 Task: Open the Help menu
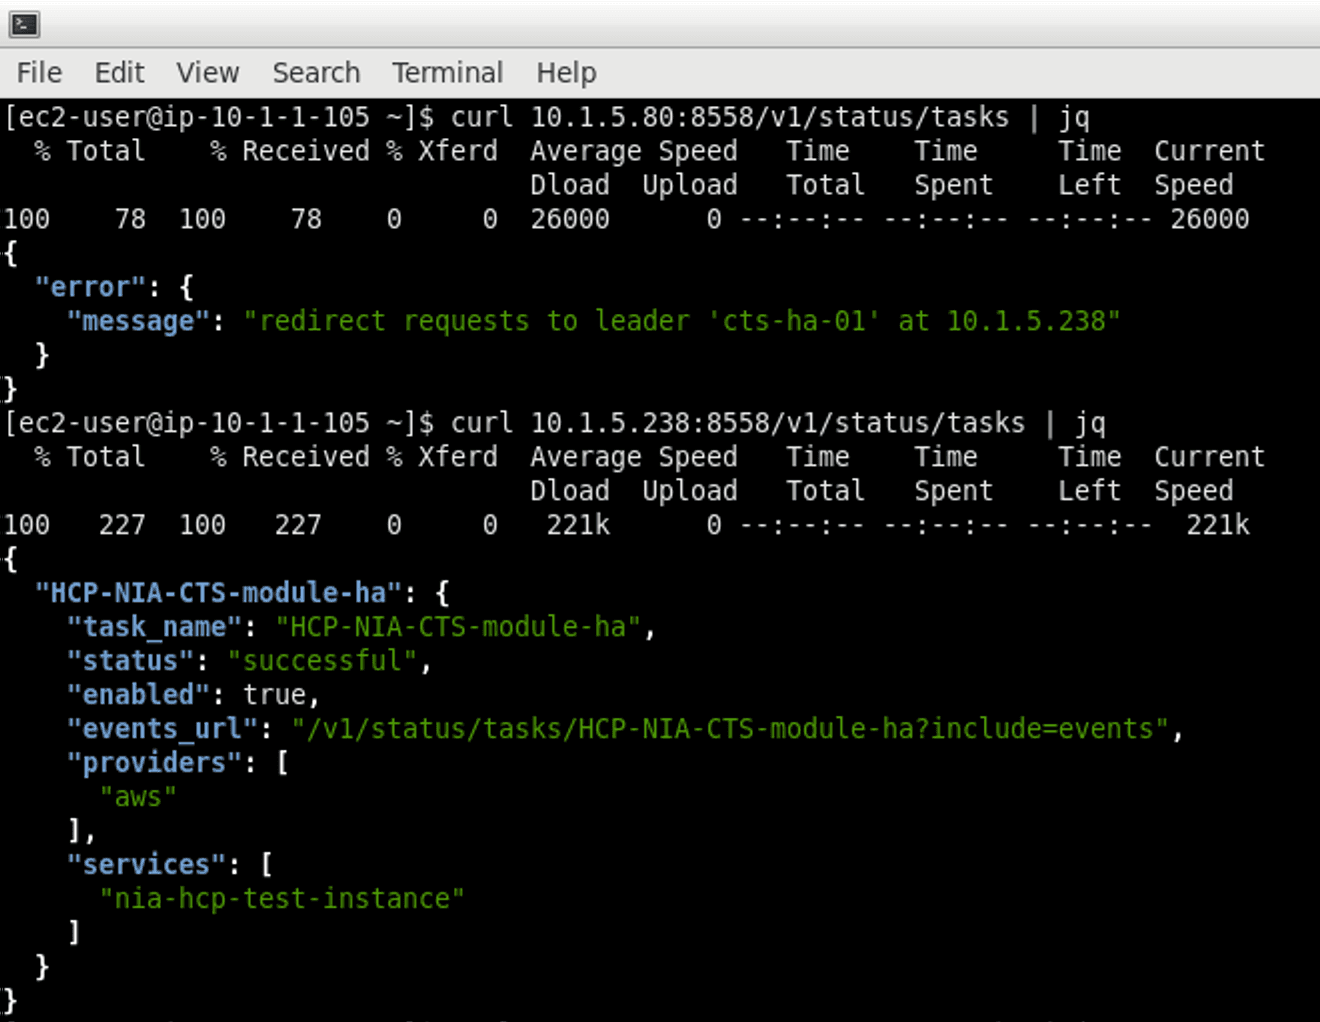click(566, 73)
